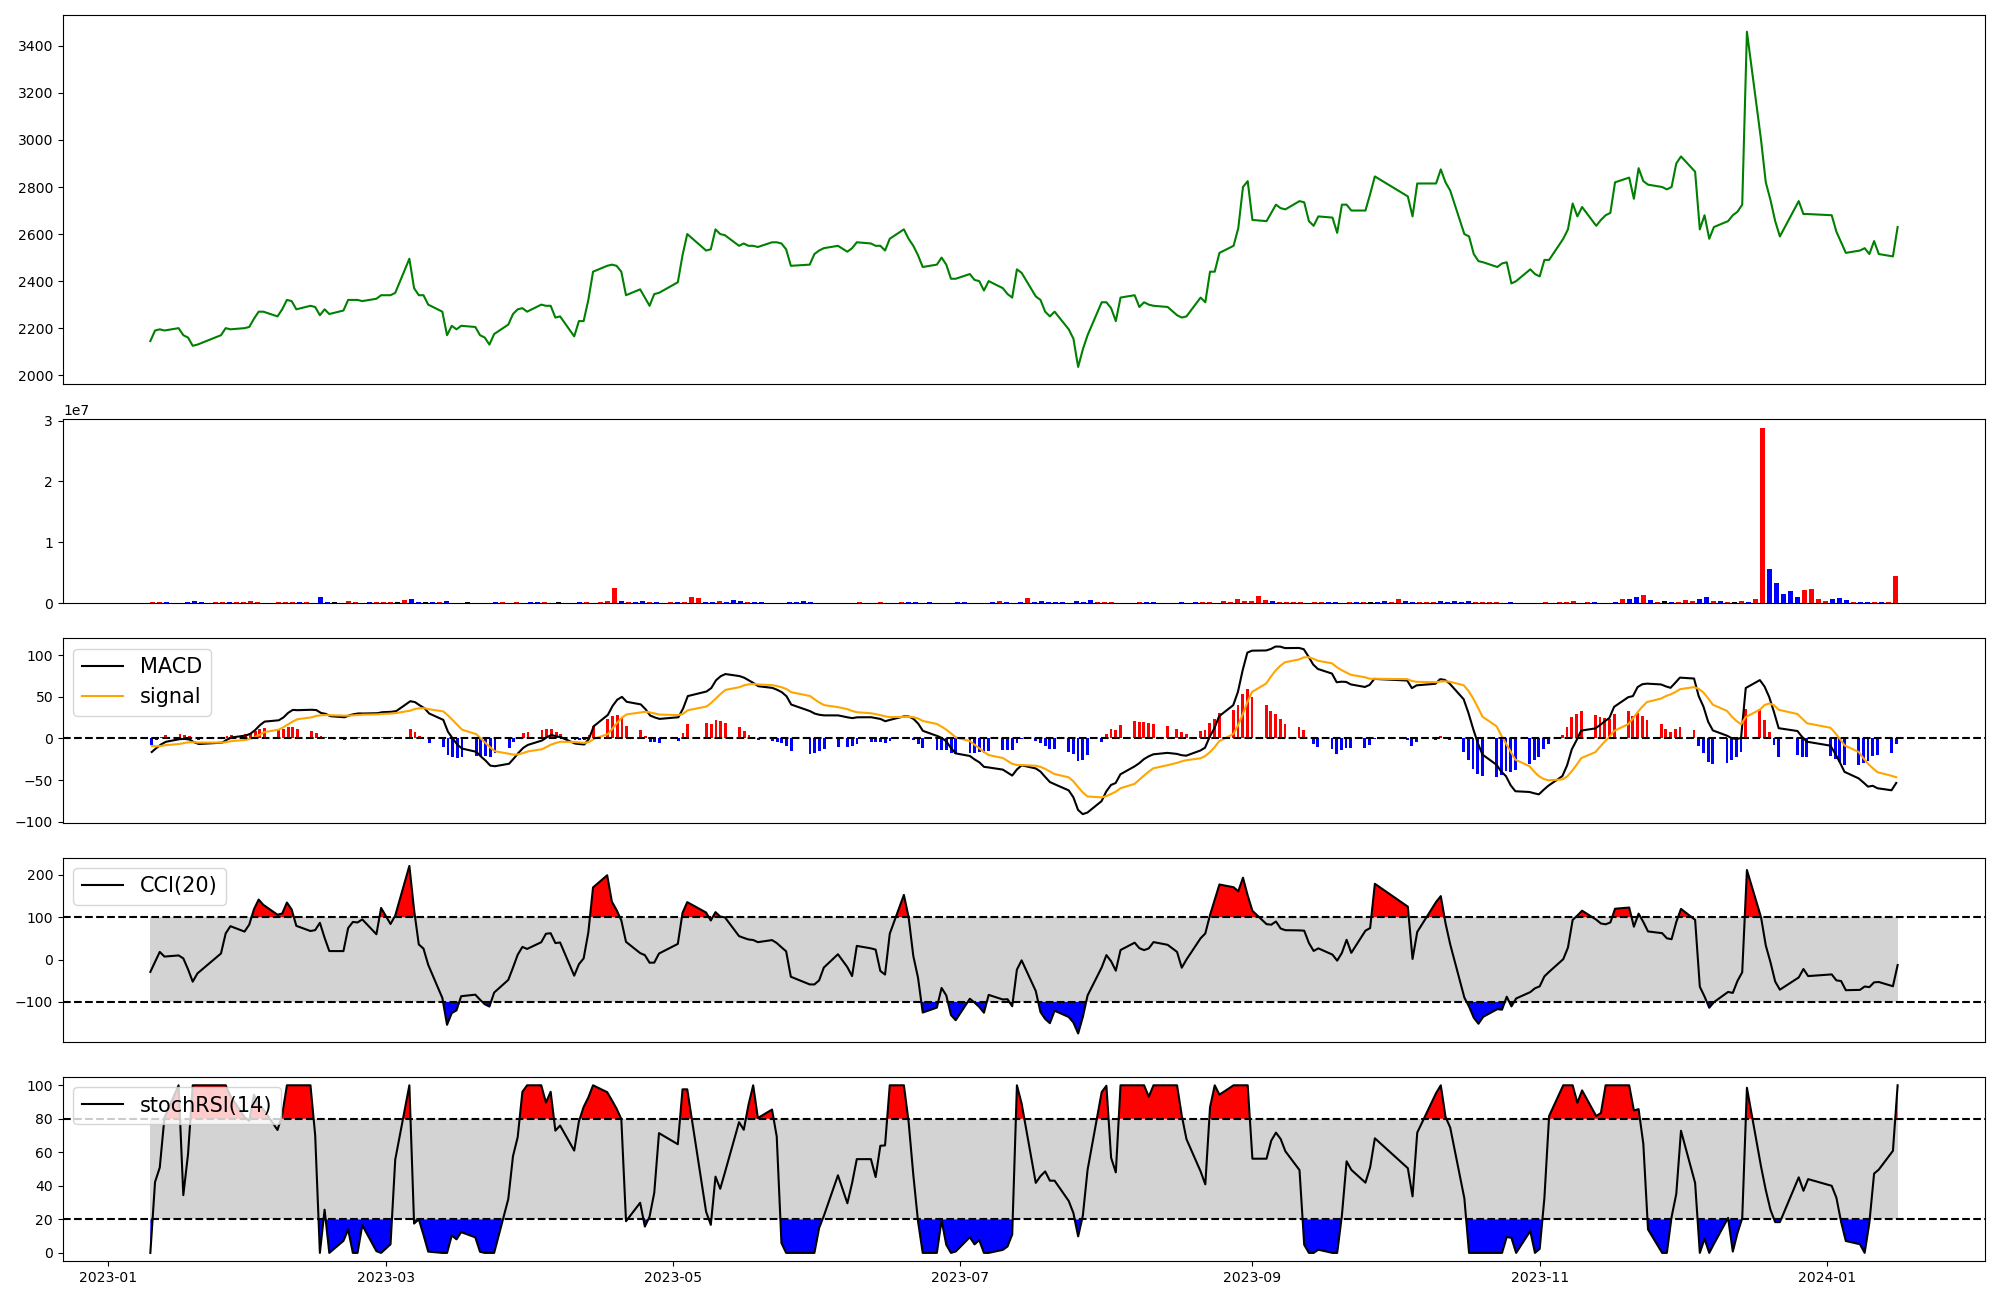Select the signal legend text
Viewport: 2000px width, 1300px height.
(170, 696)
